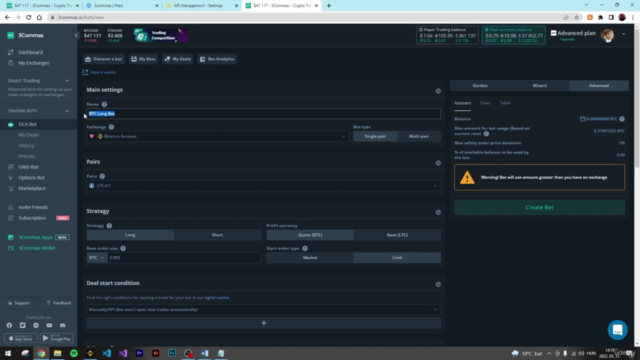Open Spotify from the taskbar
Image resolution: width=640 pixels, height=360 pixels.
point(74,353)
